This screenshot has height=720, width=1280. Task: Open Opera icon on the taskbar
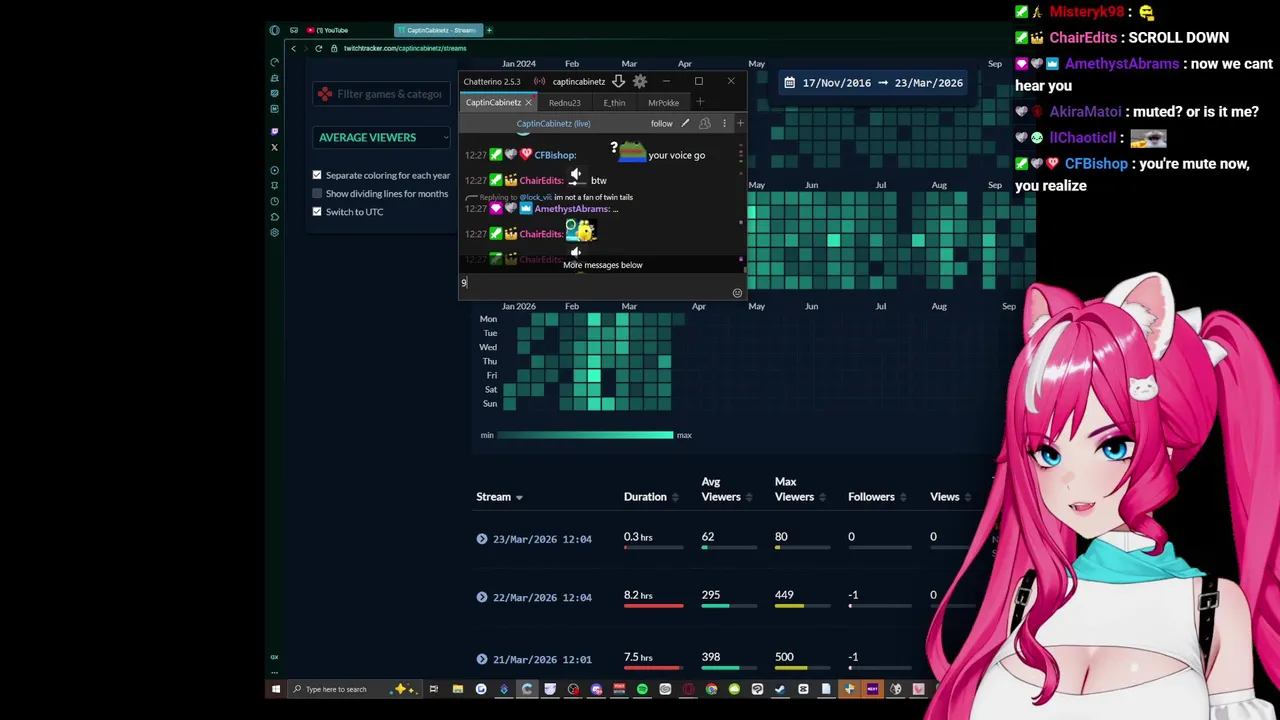click(688, 689)
